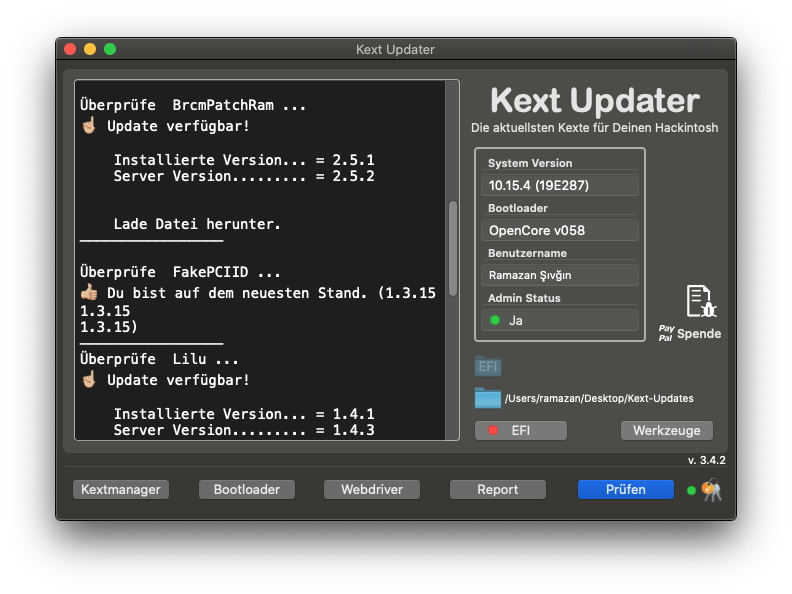Open the changelog document icon above Spende
Viewport: 792px width, 594px height.
coord(701,302)
